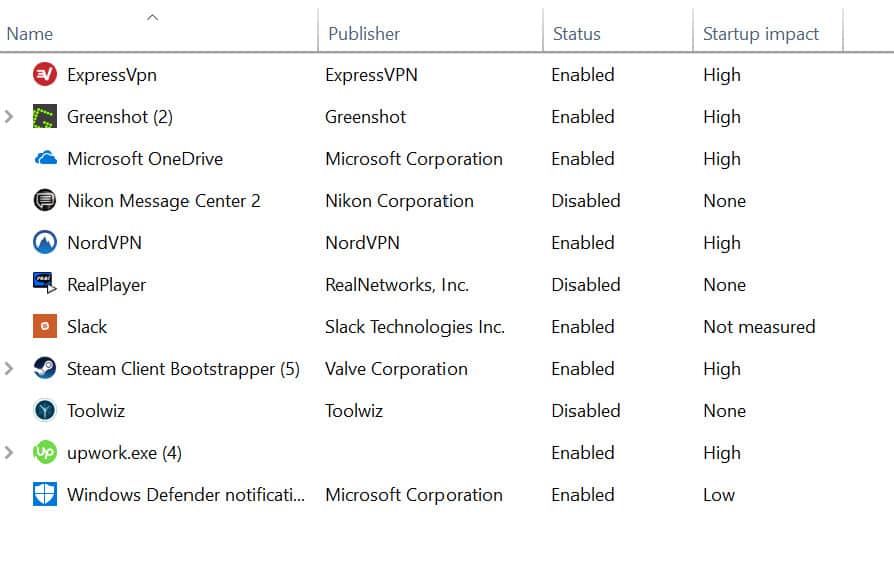
Task: Select the ExpressVpn red icon
Action: [x=44, y=75]
